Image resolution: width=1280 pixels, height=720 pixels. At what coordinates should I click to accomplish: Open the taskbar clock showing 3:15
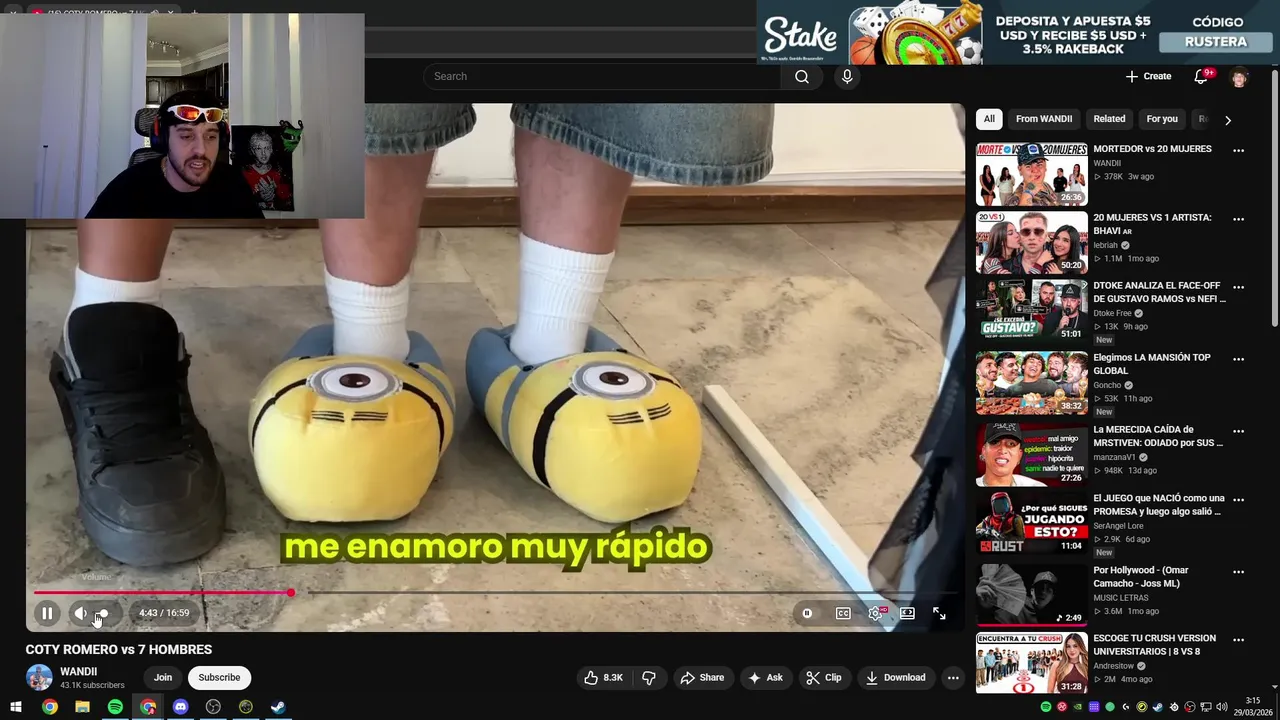click(1253, 707)
